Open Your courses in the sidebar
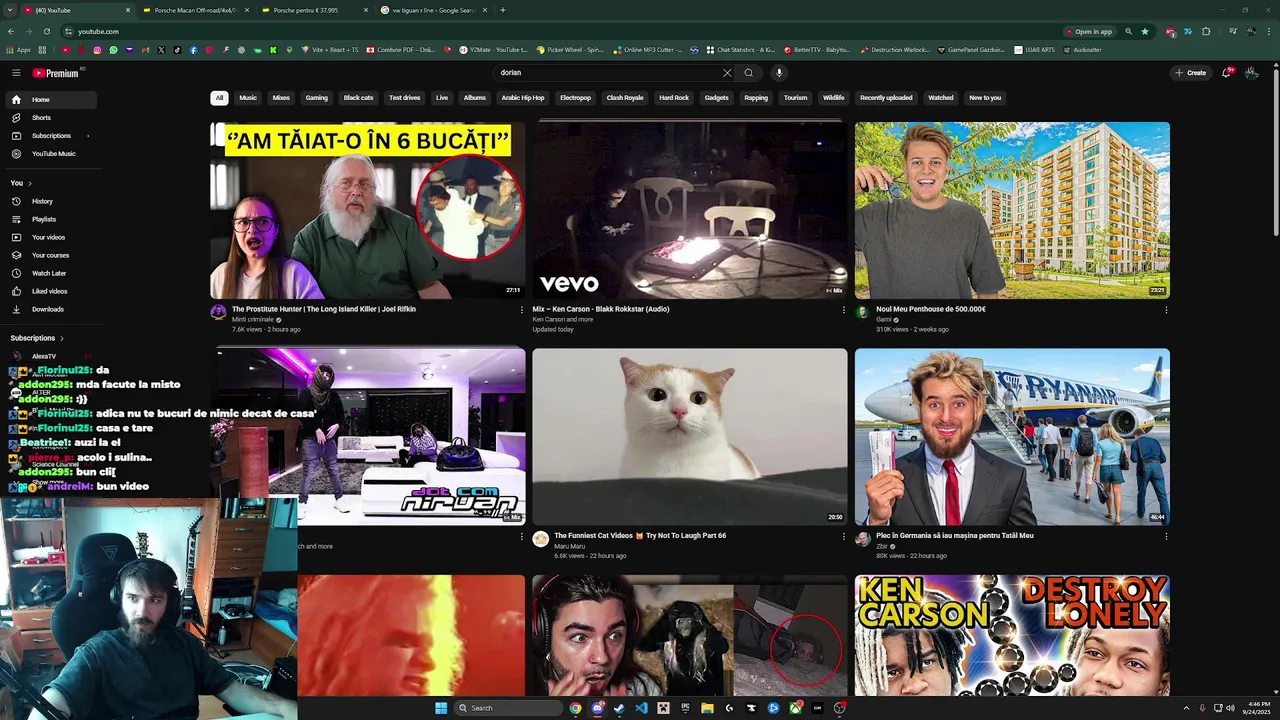The image size is (1280, 720). (50, 255)
